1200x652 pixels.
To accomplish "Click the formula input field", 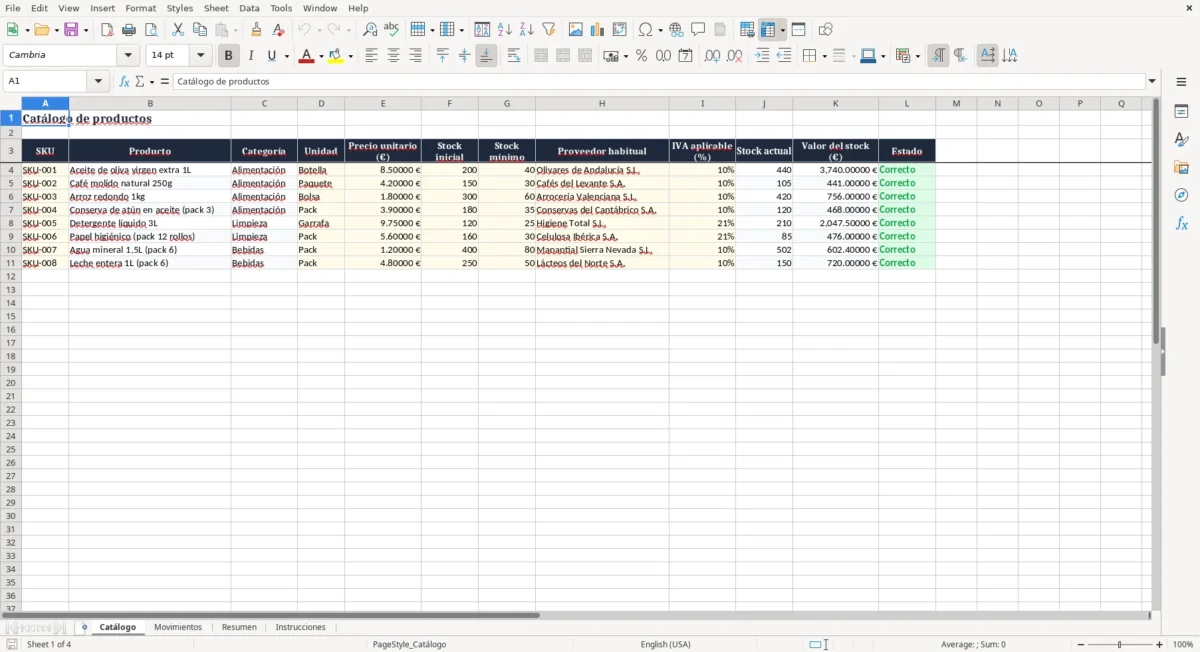I will 659,82.
